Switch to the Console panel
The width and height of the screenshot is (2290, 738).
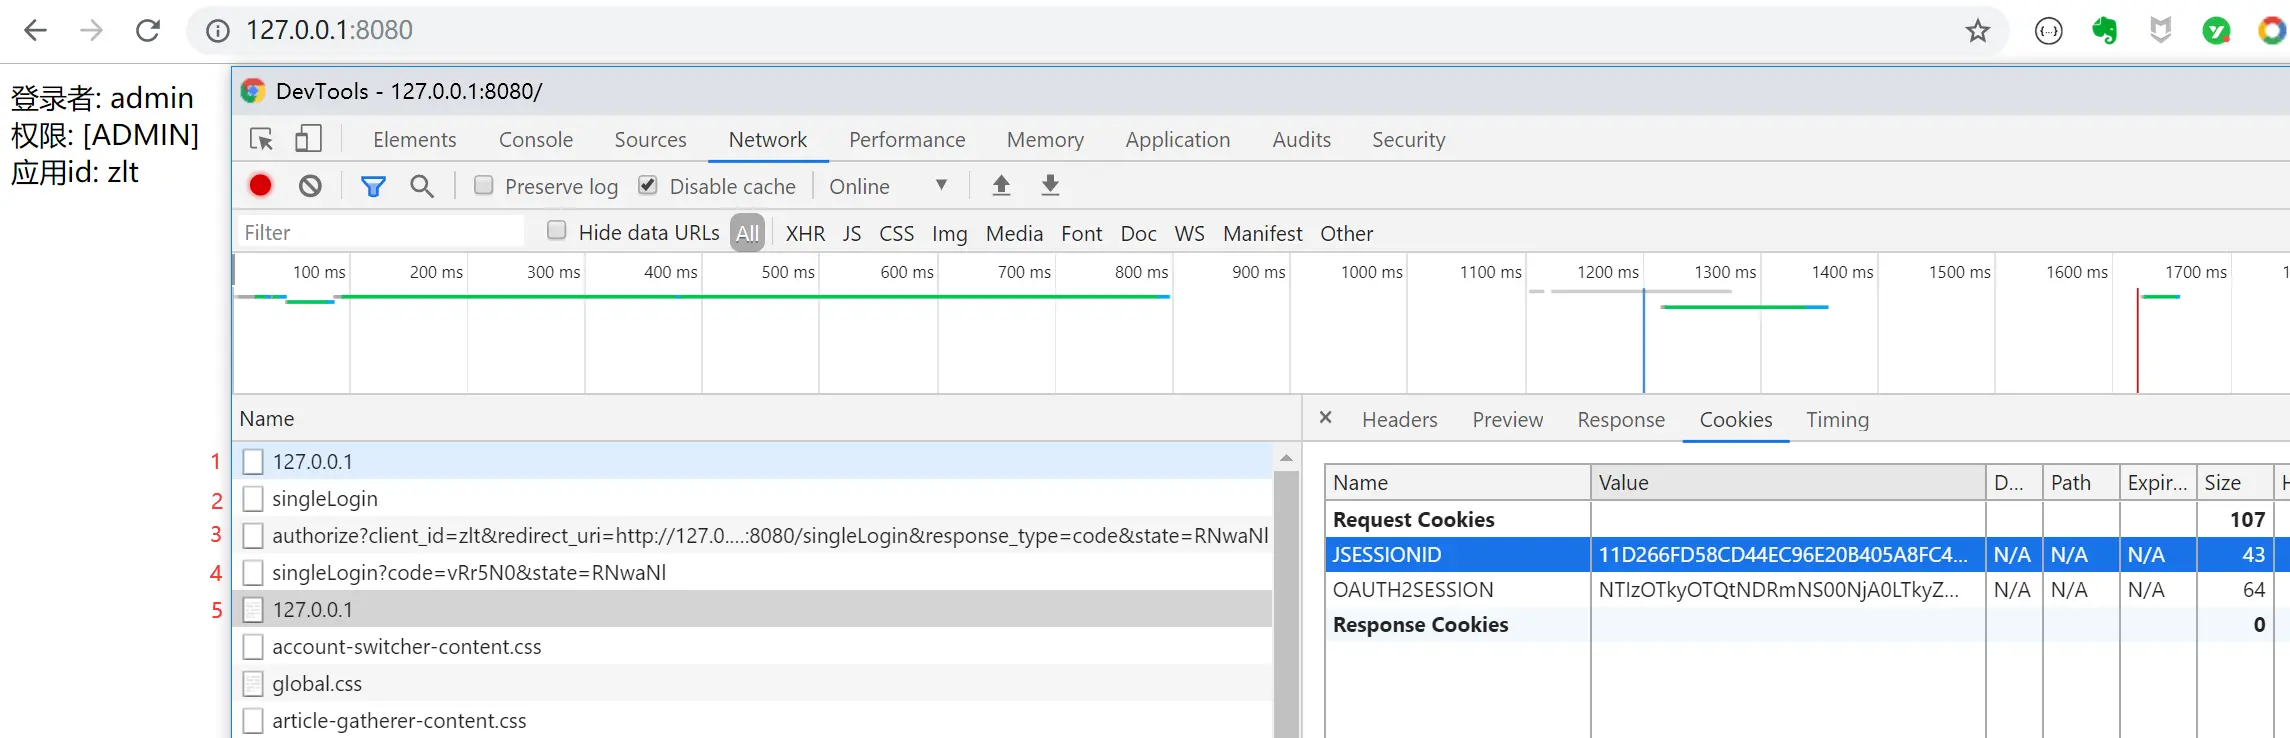pyautogui.click(x=536, y=140)
